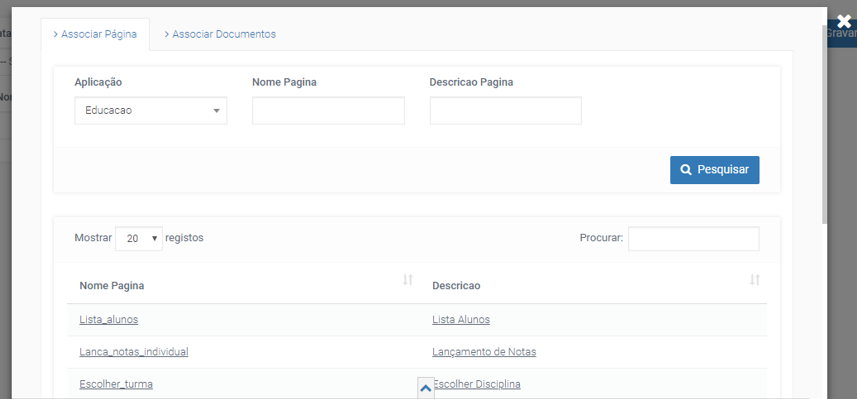The image size is (857, 399).
Task: Open the Mostrar registos count dropdown
Action: [139, 239]
